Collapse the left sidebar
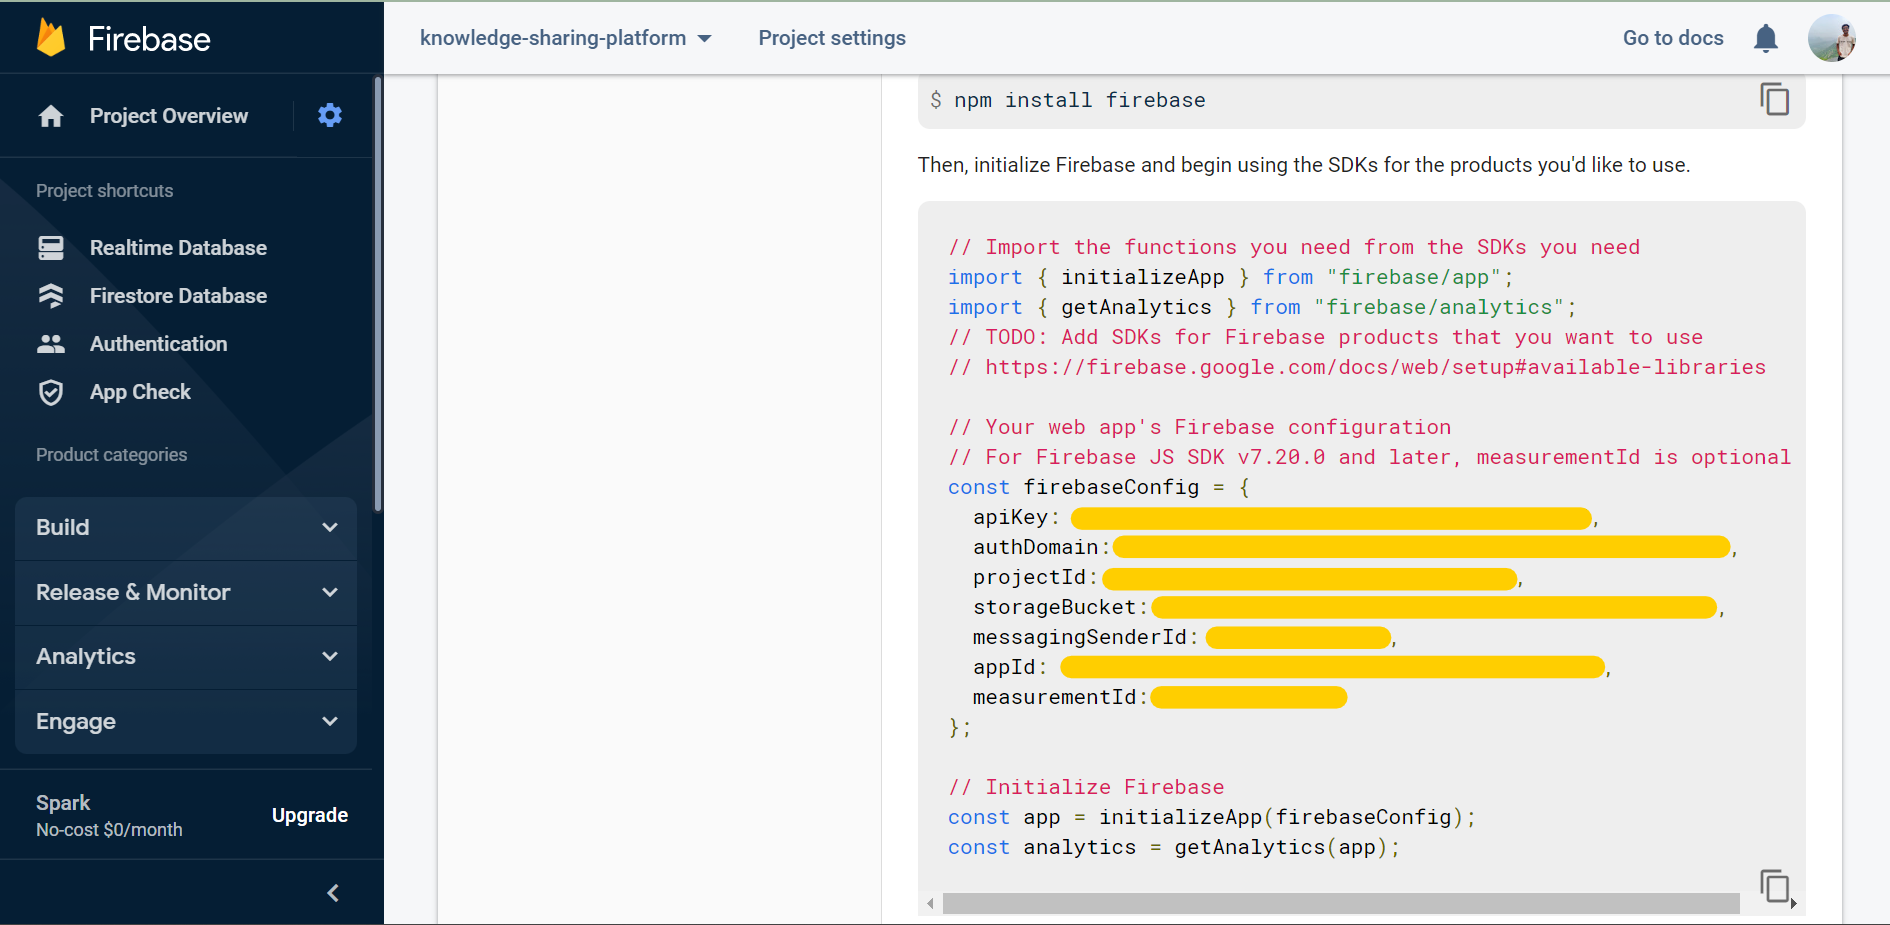Screen dimensions: 1890x925 [333, 892]
